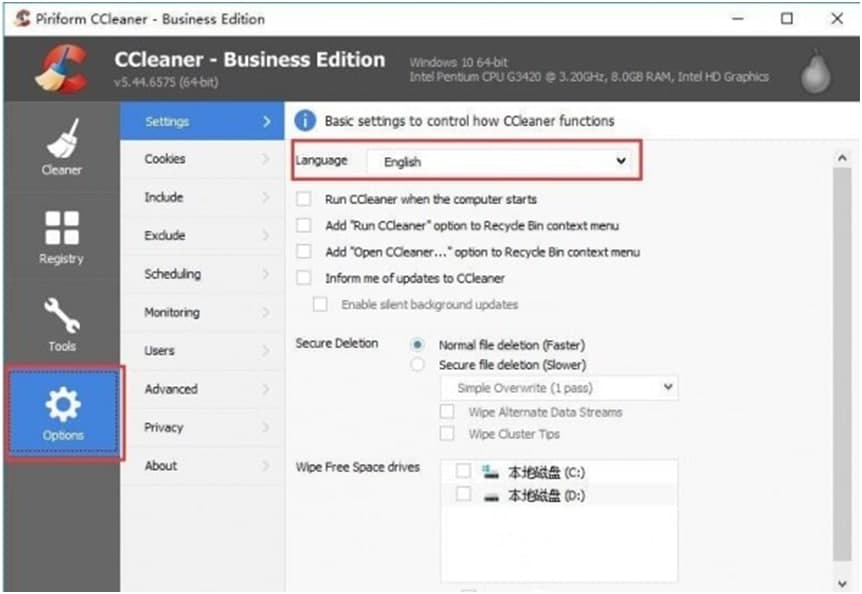The width and height of the screenshot is (862, 594).
Task: Open the Language dropdown
Action: click(x=500, y=160)
